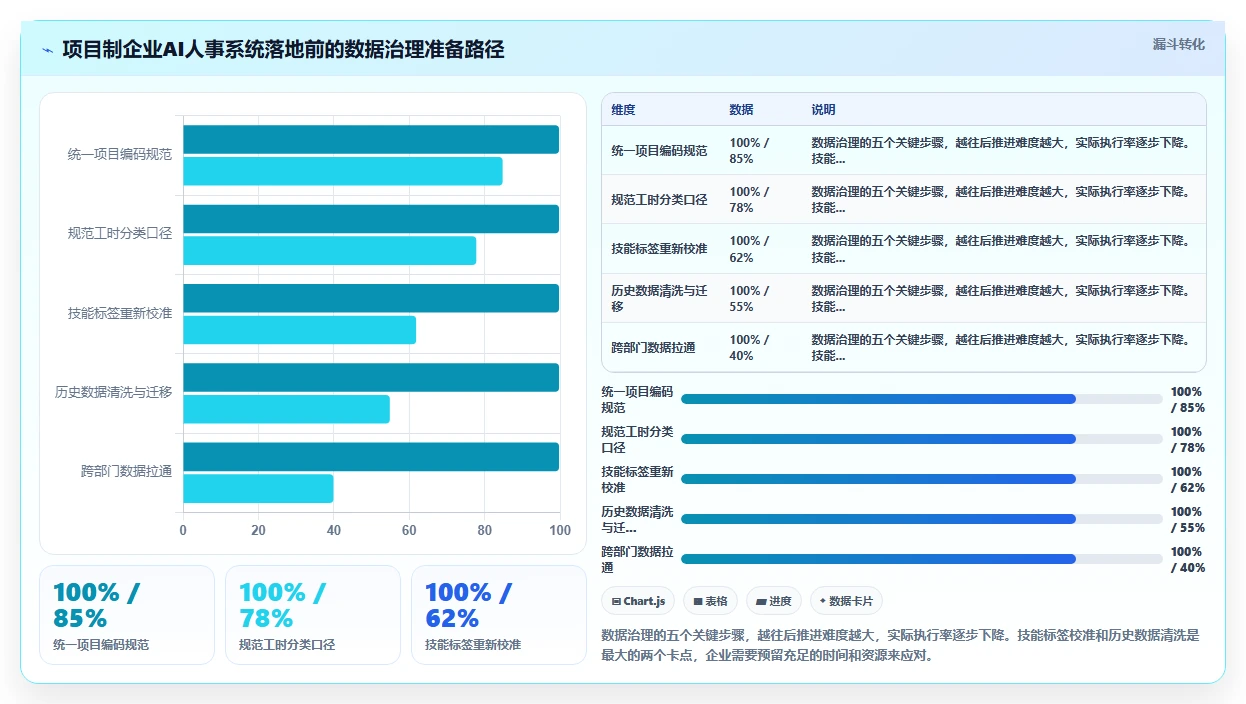This screenshot has width=1246, height=704.
Task: Select the 进度 chip
Action: coord(773,601)
